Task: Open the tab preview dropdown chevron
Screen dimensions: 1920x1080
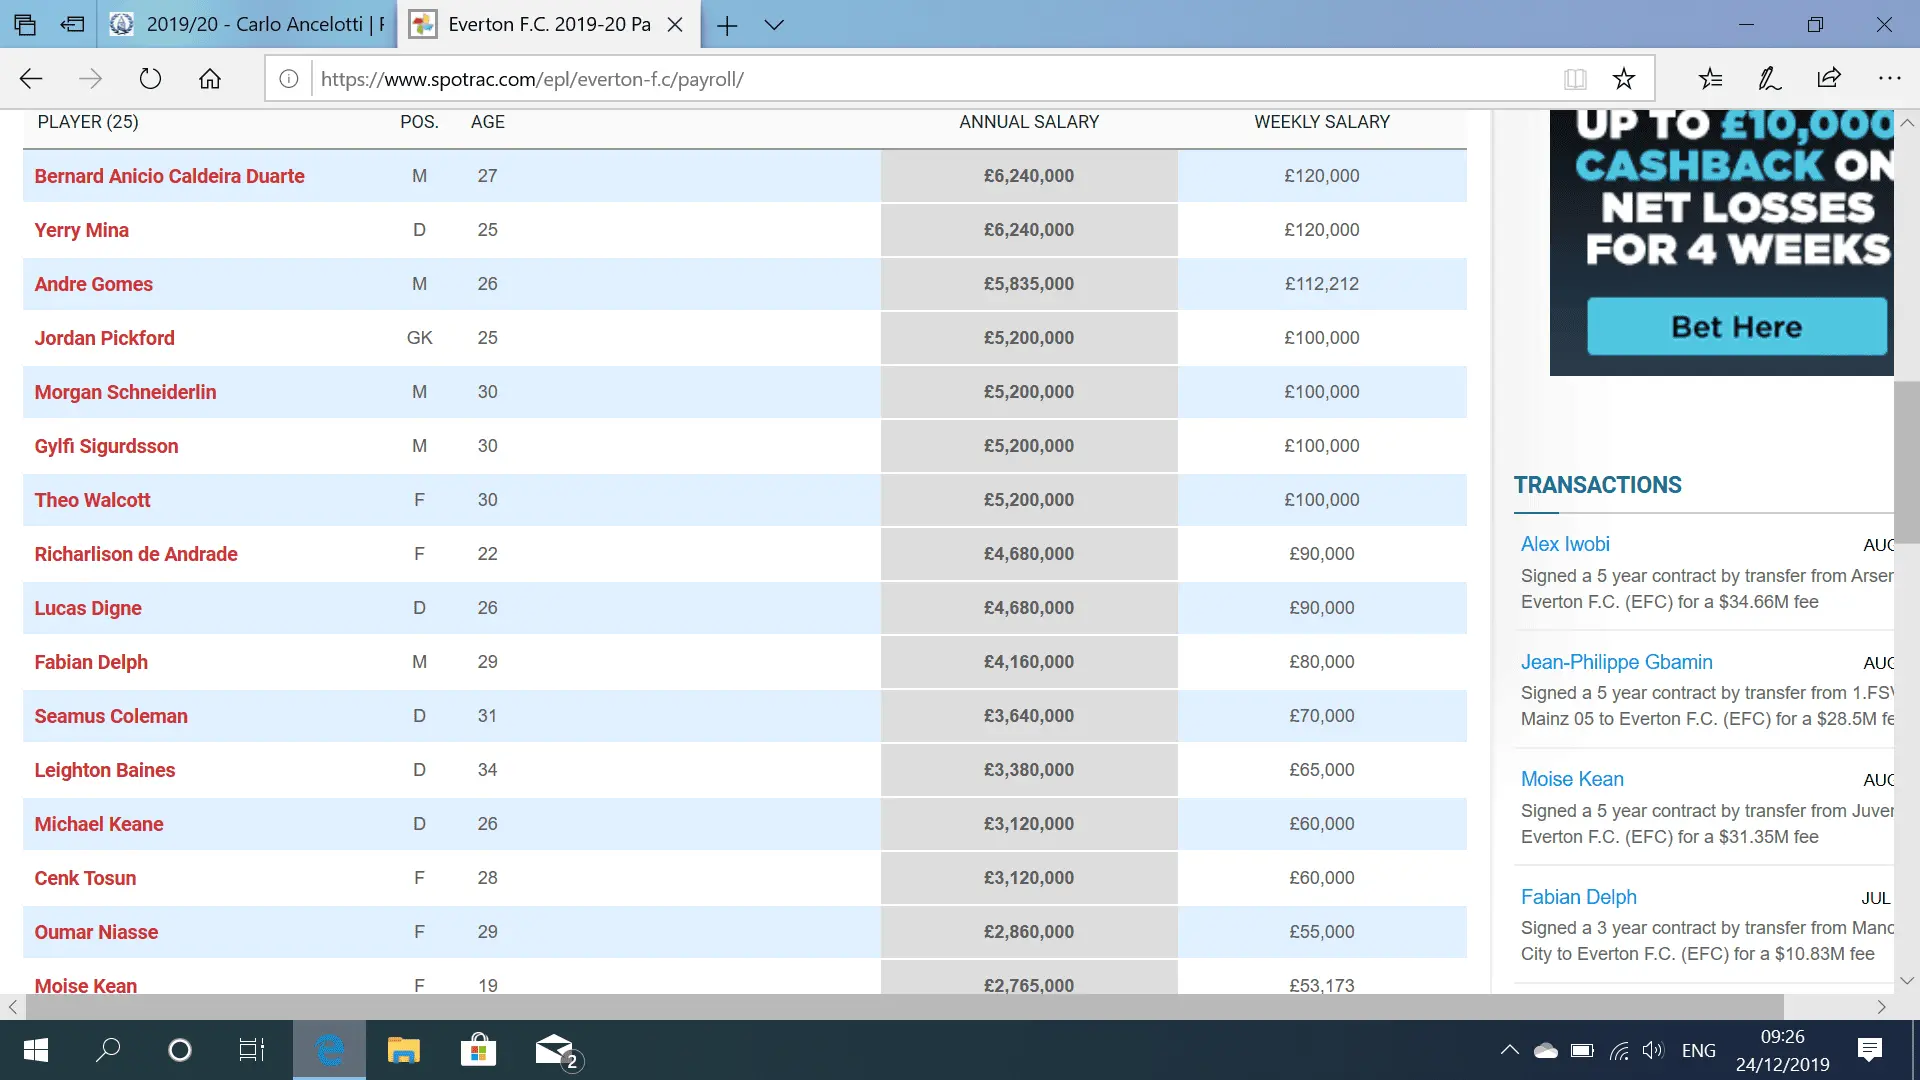Action: (x=774, y=25)
